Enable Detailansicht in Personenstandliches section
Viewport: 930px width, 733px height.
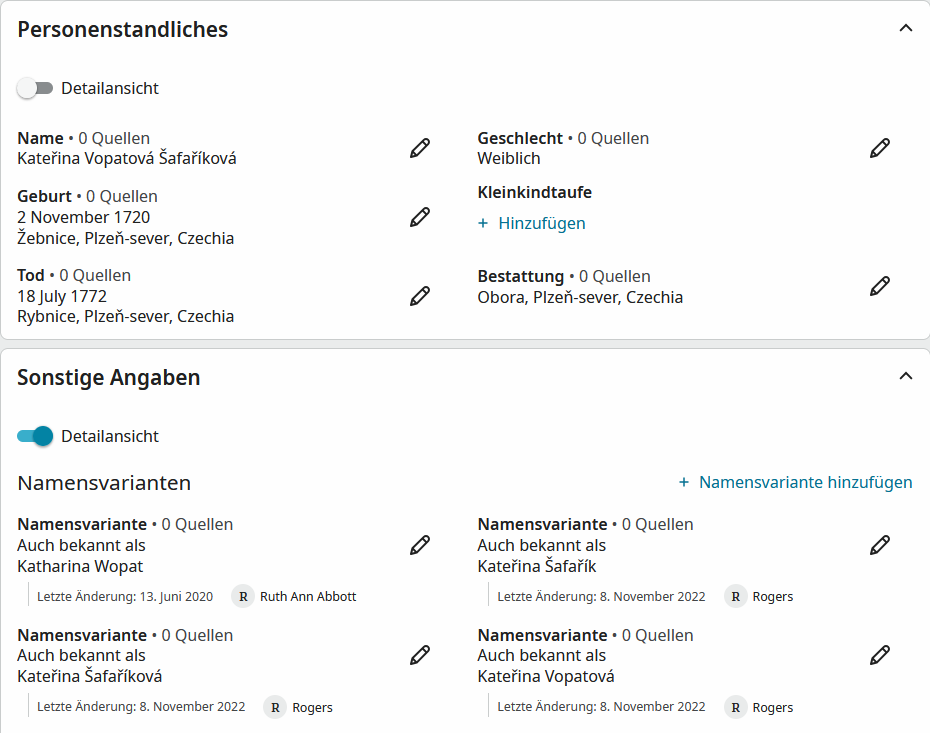click(x=35, y=88)
